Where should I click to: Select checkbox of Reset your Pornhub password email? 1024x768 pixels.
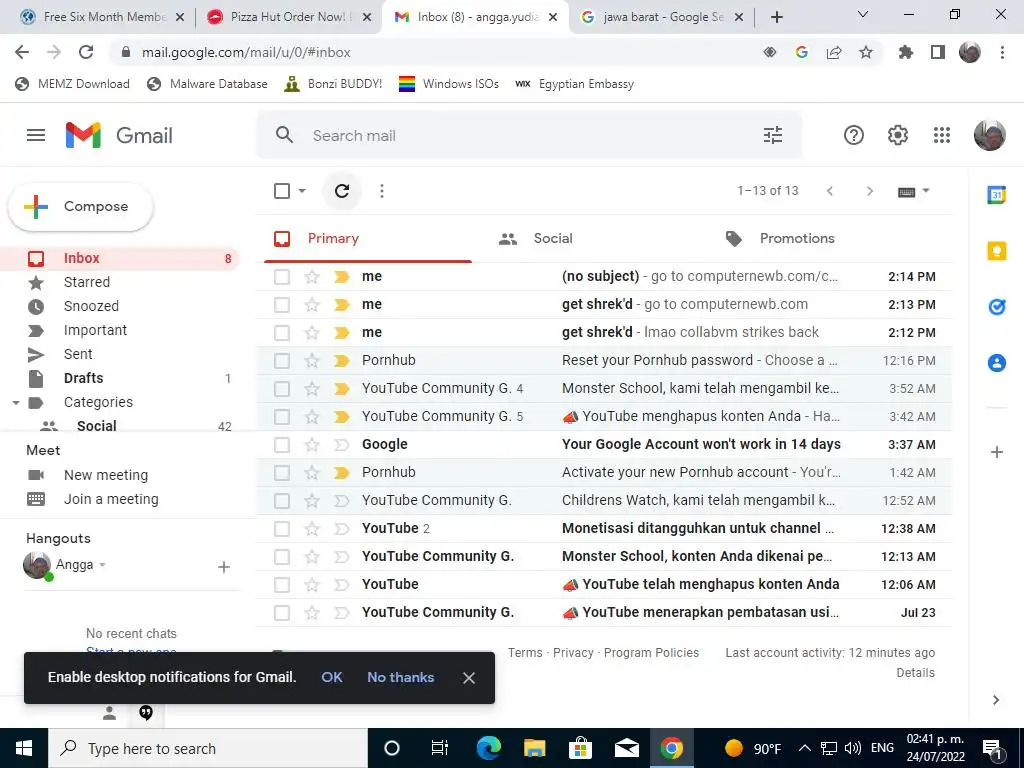point(282,360)
